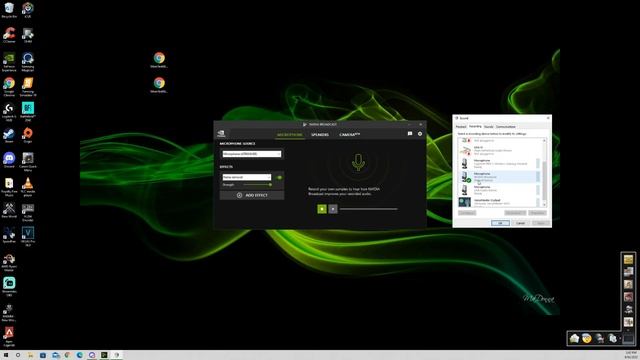
Task: Select the AMD Ryzen Master desktop icon
Action: [9, 262]
